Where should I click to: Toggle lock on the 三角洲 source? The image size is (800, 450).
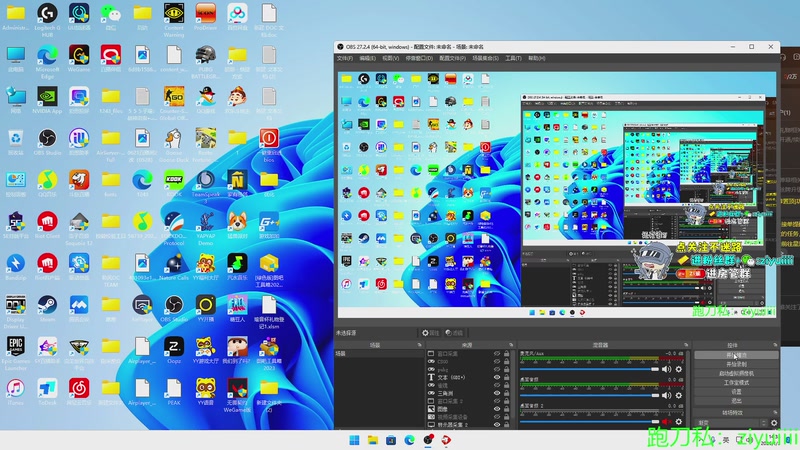[x=507, y=393]
